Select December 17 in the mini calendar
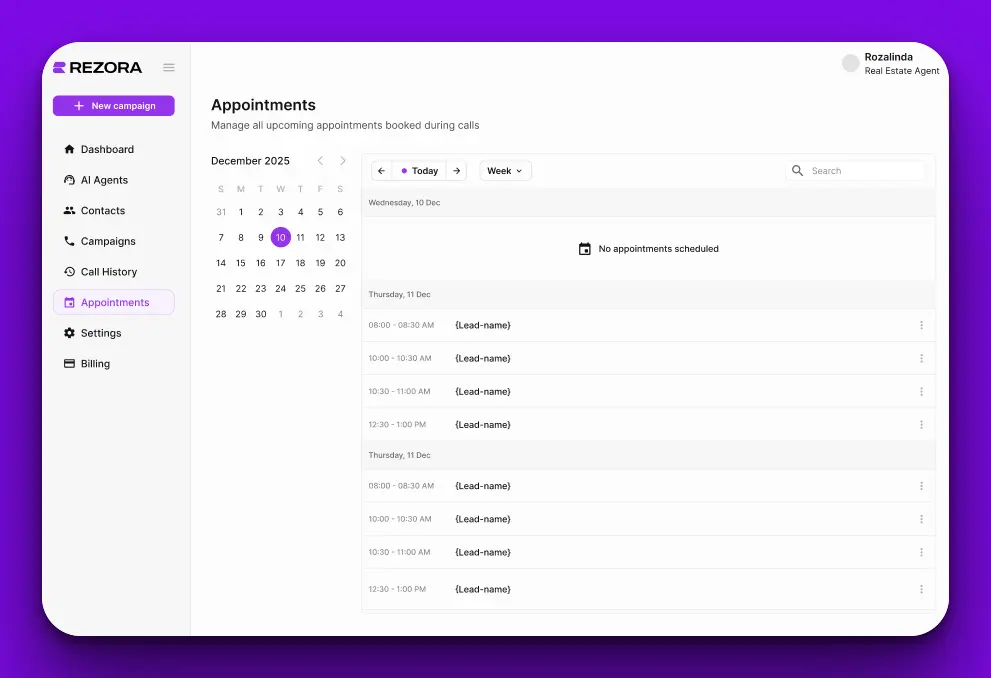Viewport: 991px width, 678px height. point(280,263)
